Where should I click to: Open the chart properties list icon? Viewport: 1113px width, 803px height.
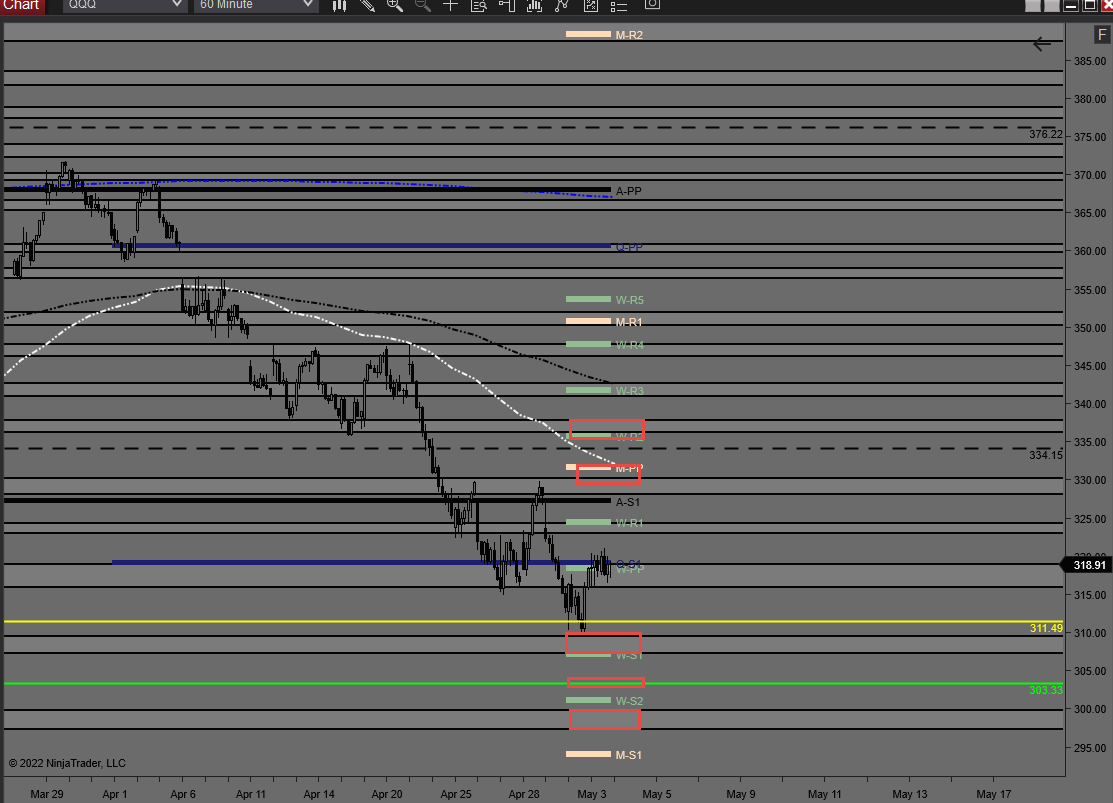[x=619, y=5]
